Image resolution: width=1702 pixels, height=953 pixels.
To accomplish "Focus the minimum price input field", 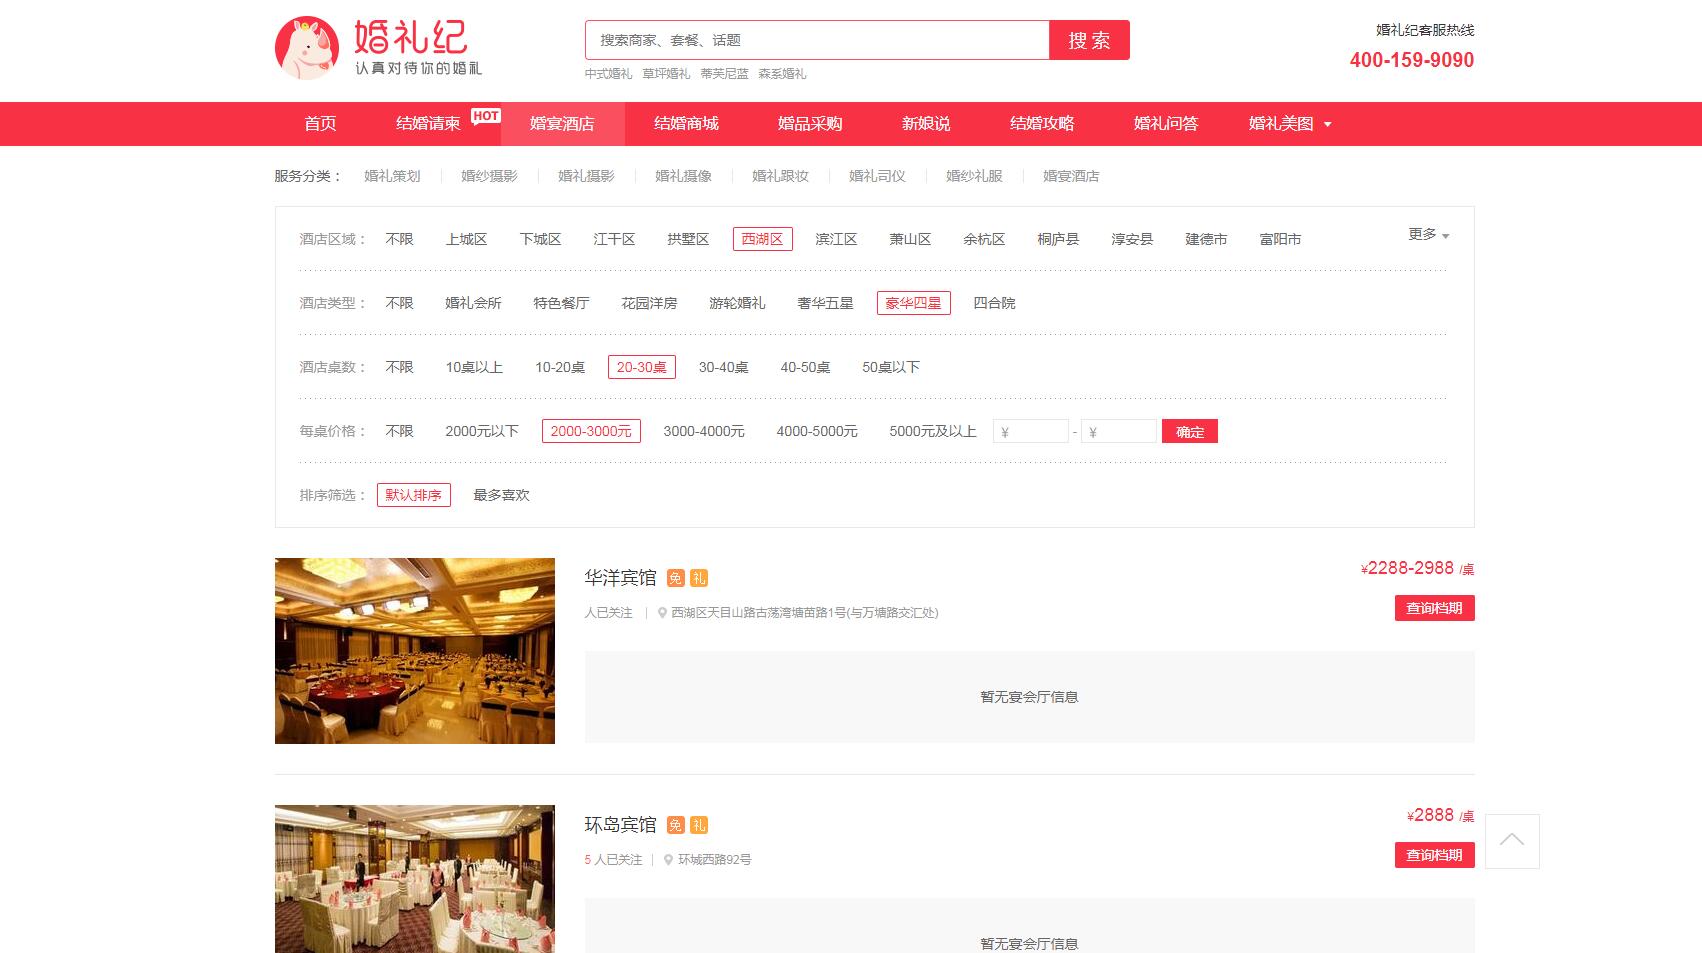I will tap(1031, 432).
